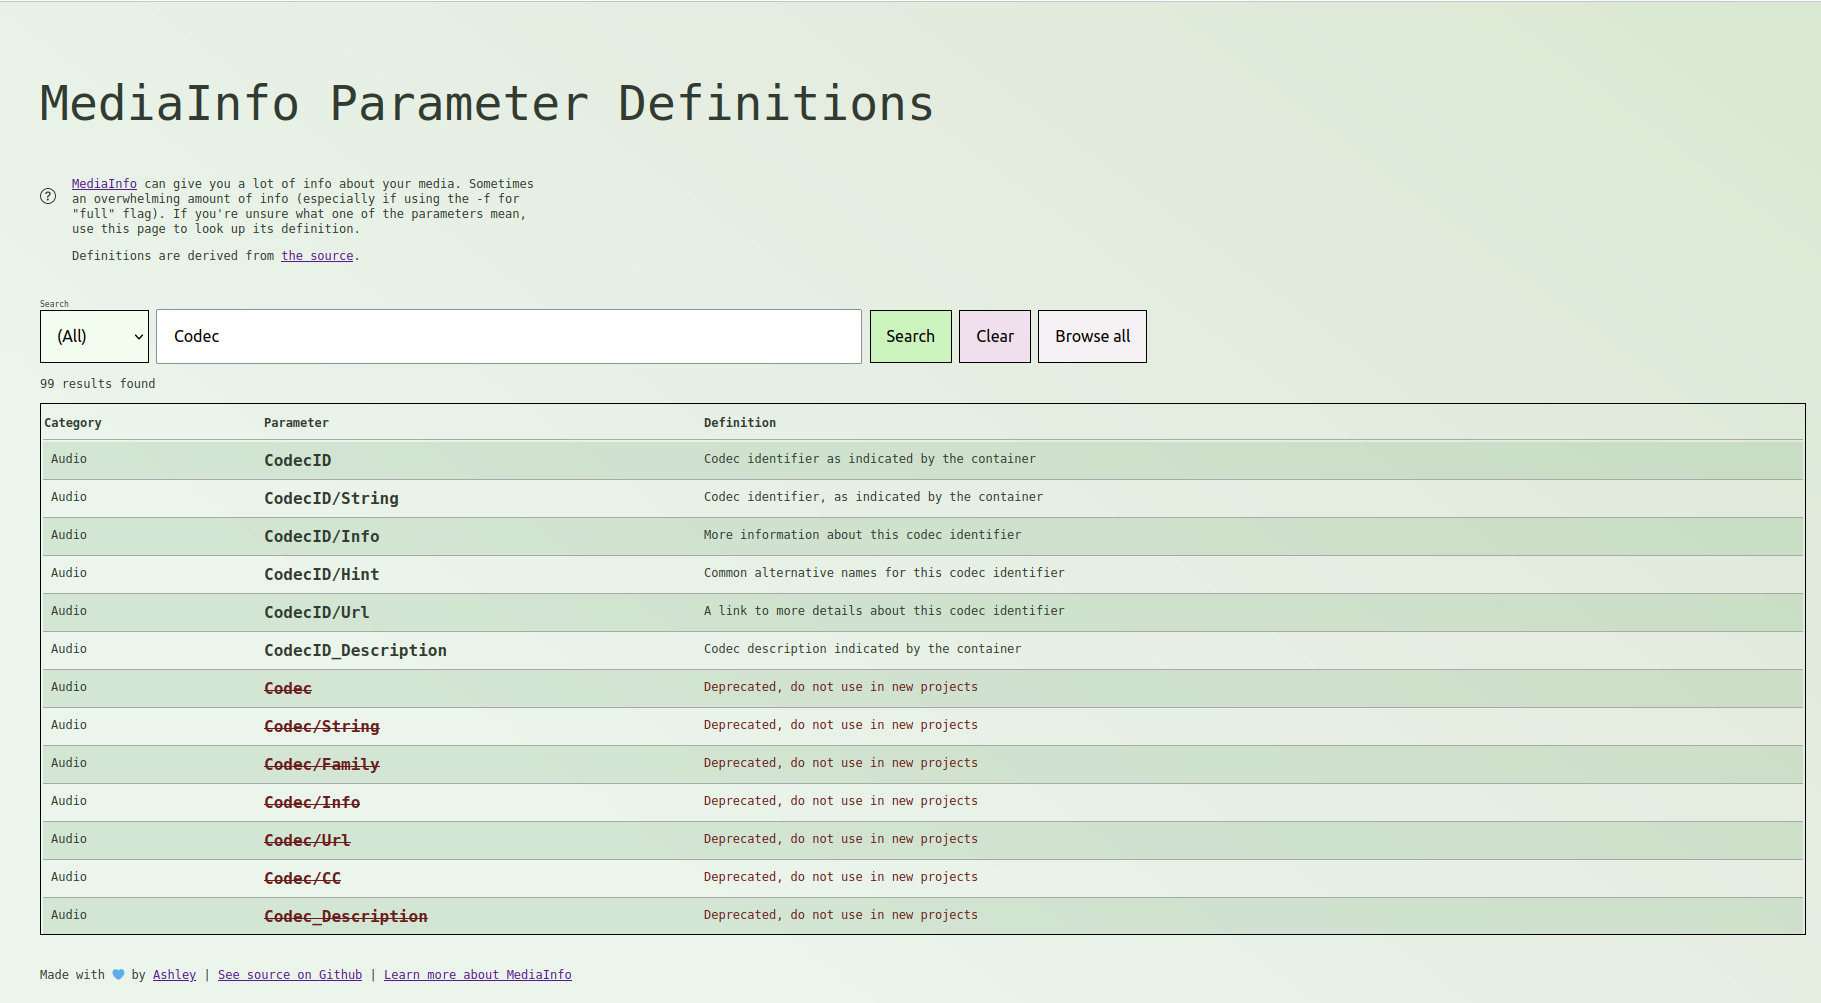Click the Audio category in CodecID row
1821x1003 pixels.
69,459
